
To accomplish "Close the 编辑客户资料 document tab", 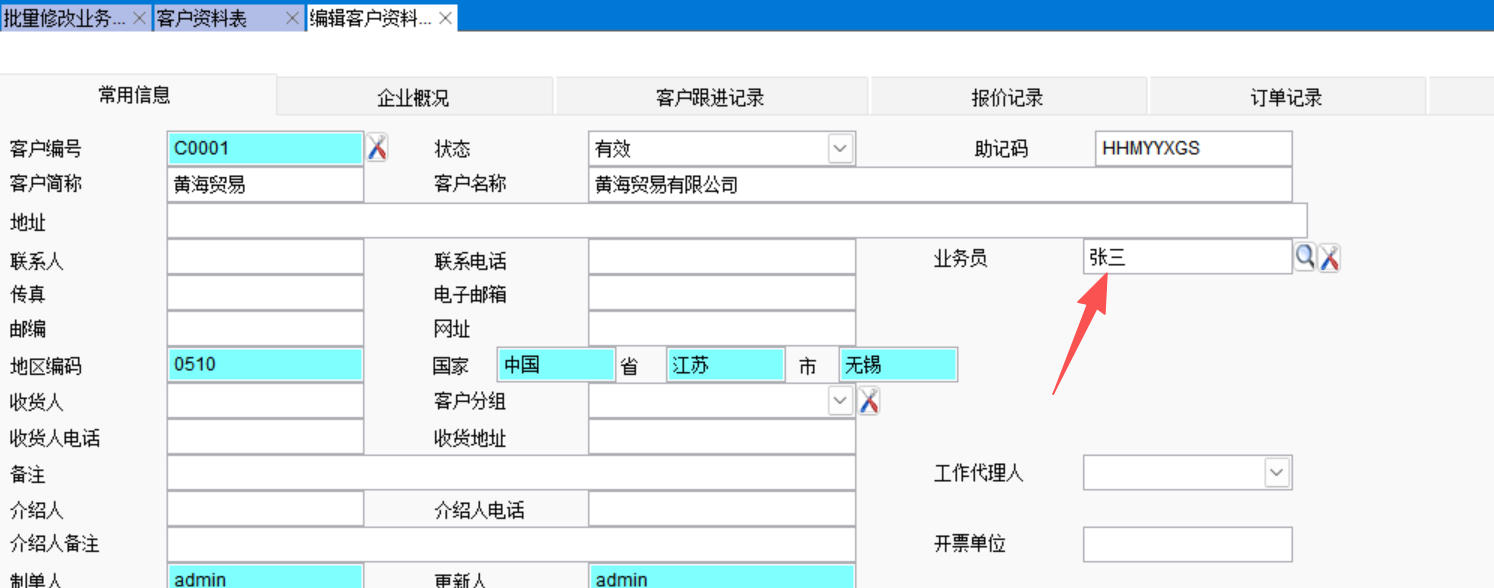I will pos(445,18).
